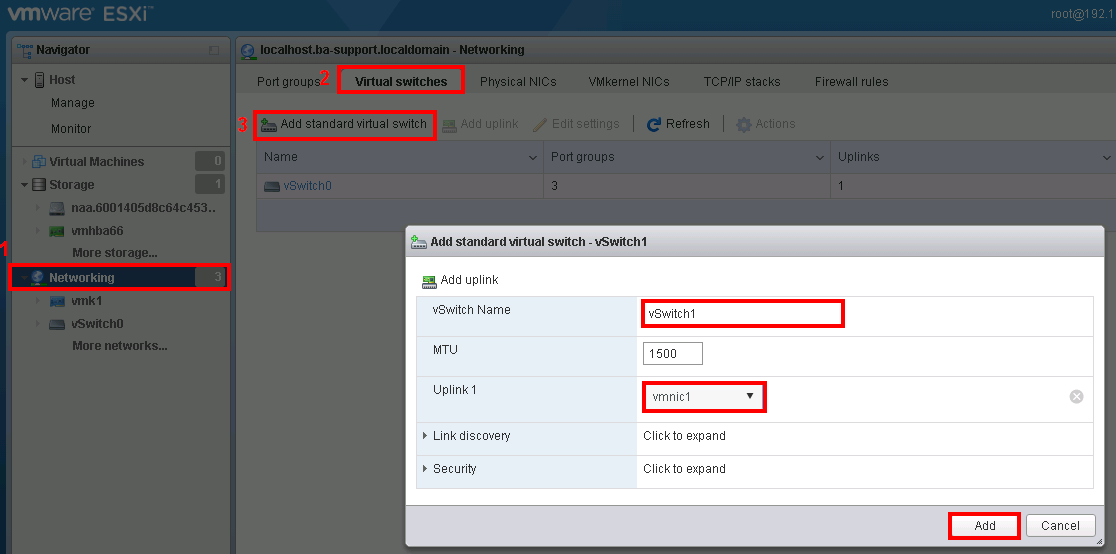Click the vSwitch Name text field
1116x554 pixels.
(742, 314)
